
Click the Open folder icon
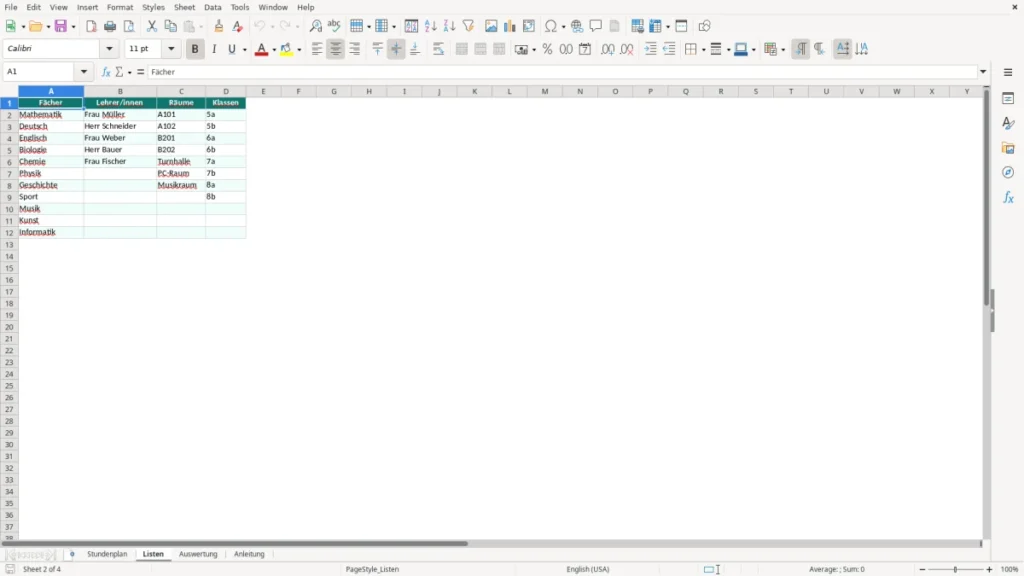click(36, 26)
